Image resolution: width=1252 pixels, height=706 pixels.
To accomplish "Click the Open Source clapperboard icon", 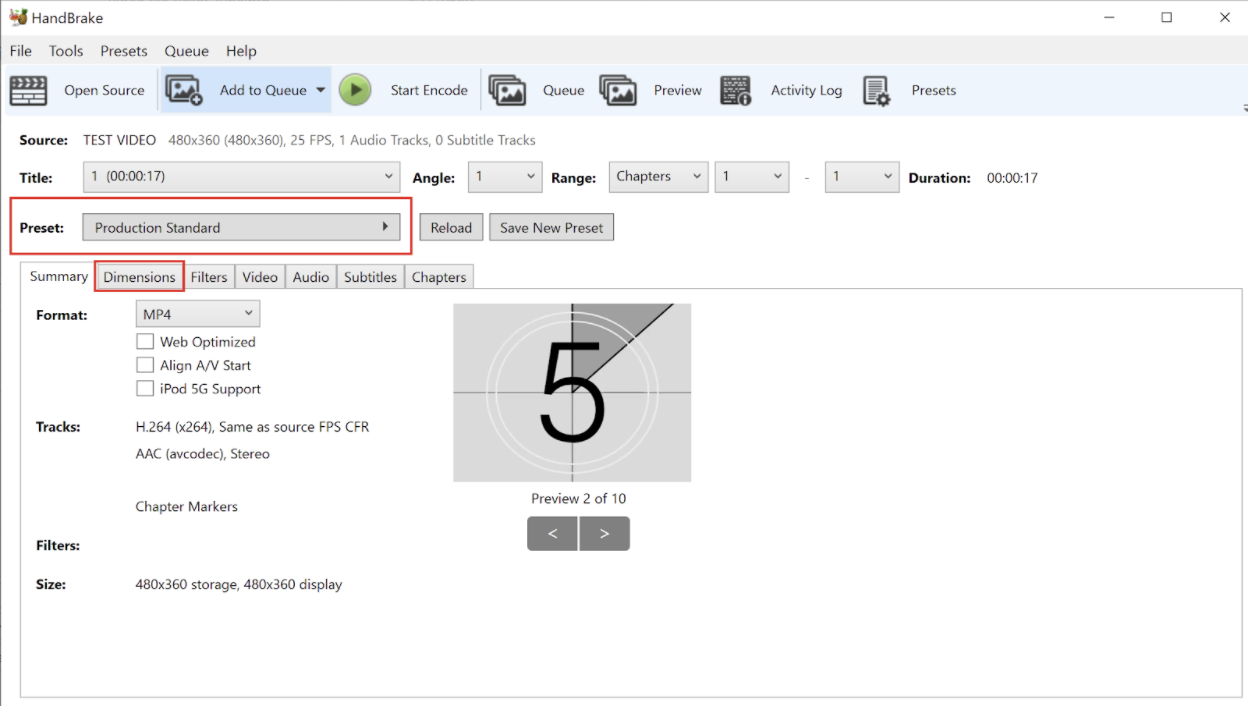I will 29,90.
